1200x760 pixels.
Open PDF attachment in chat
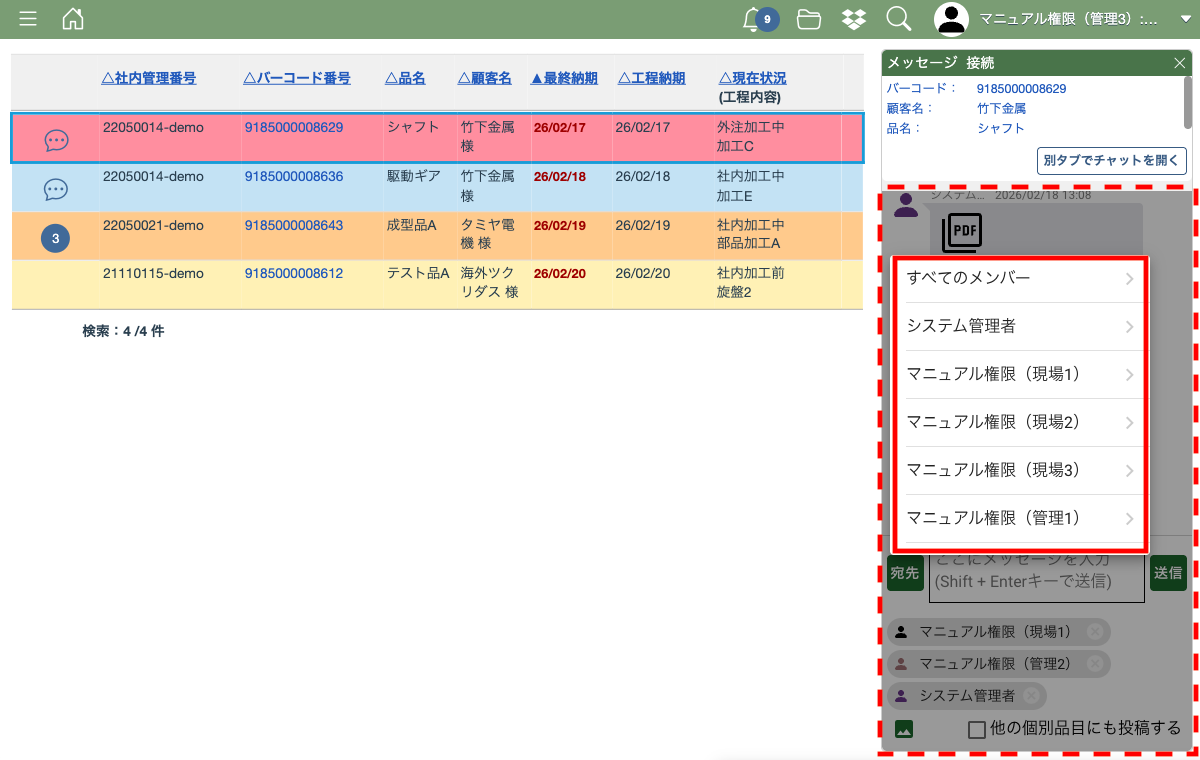pos(962,233)
